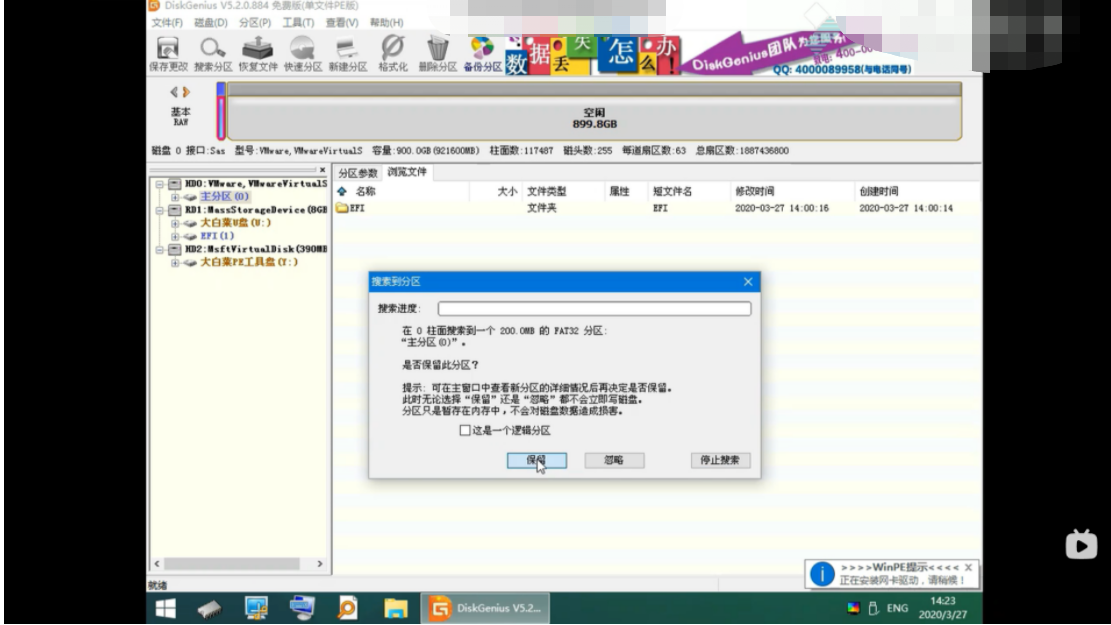Click the tree panel horizontal scrollbar thumb
The width and height of the screenshot is (1111, 625).
(x=232, y=564)
